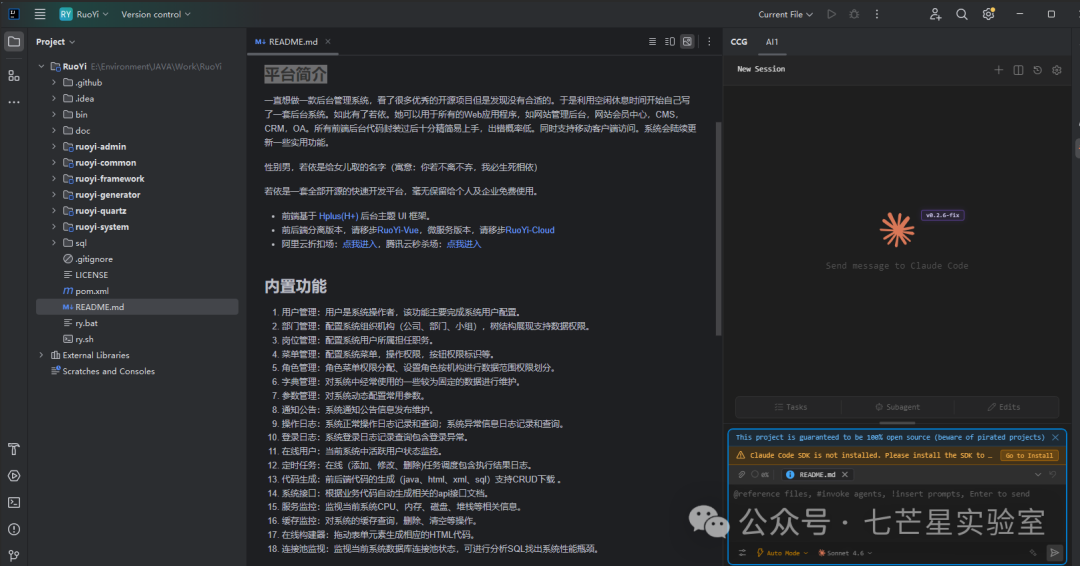
Task: Expand the External Libraries node
Action: click(x=41, y=355)
